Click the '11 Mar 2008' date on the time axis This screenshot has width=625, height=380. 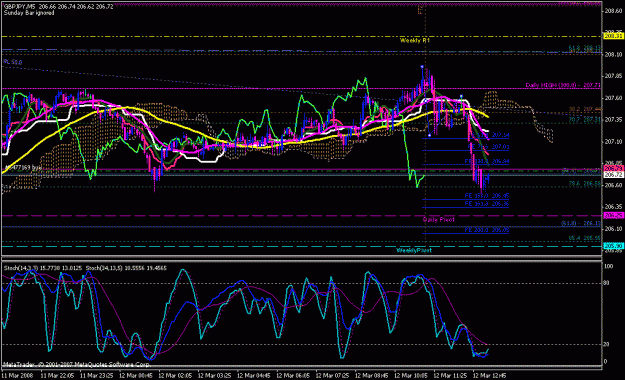coord(18,376)
